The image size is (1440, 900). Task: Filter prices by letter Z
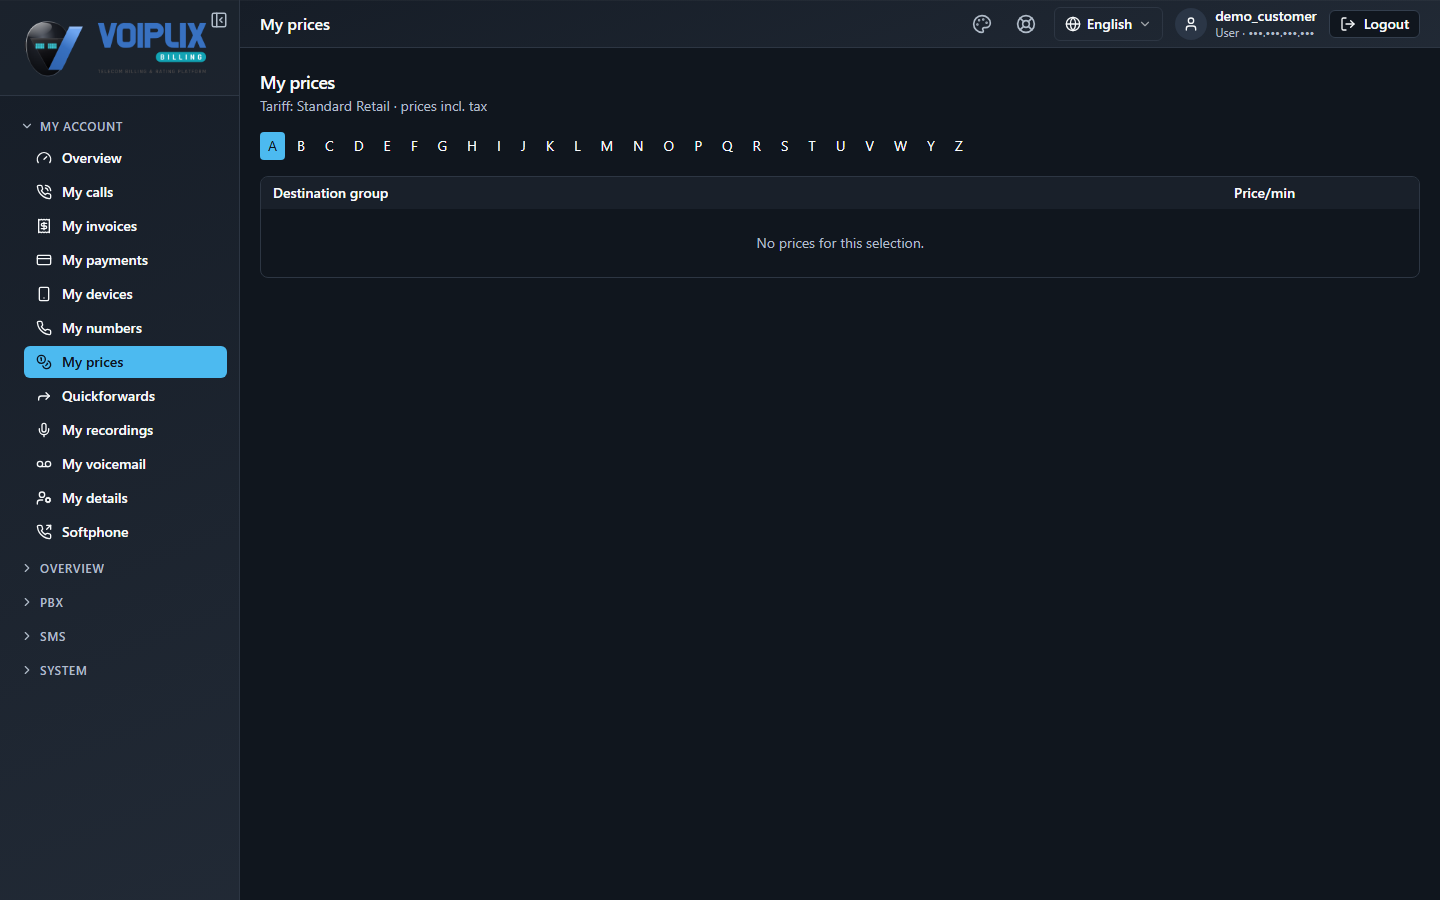pos(958,146)
